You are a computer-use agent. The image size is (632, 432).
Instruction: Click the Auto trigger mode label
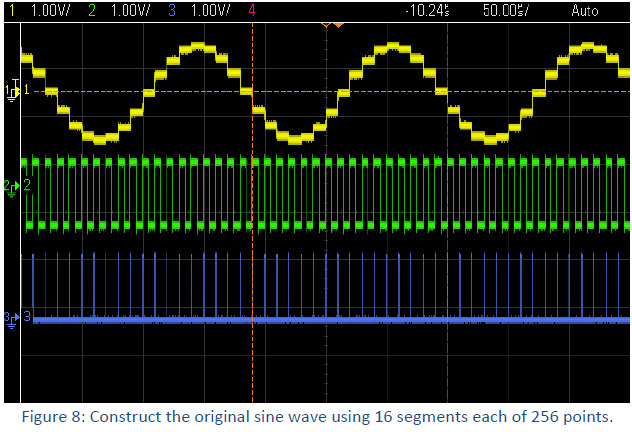pos(586,10)
